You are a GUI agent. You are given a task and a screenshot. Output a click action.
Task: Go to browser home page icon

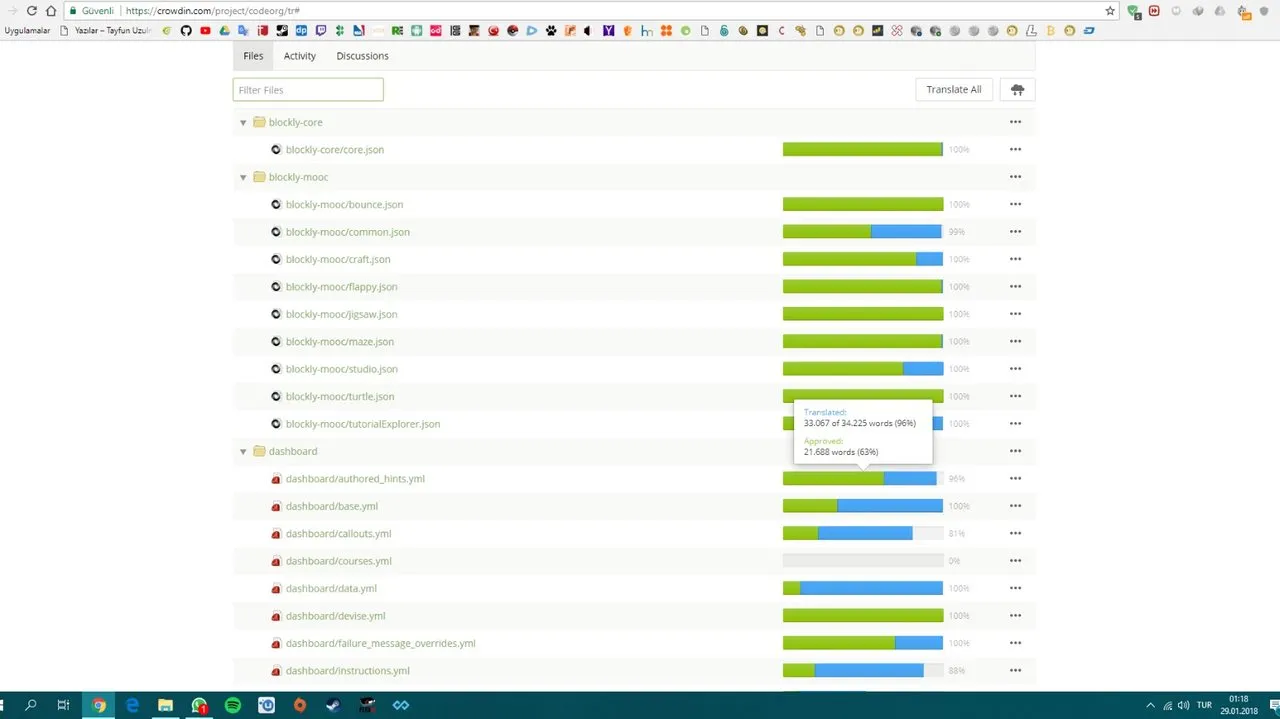pos(51,11)
